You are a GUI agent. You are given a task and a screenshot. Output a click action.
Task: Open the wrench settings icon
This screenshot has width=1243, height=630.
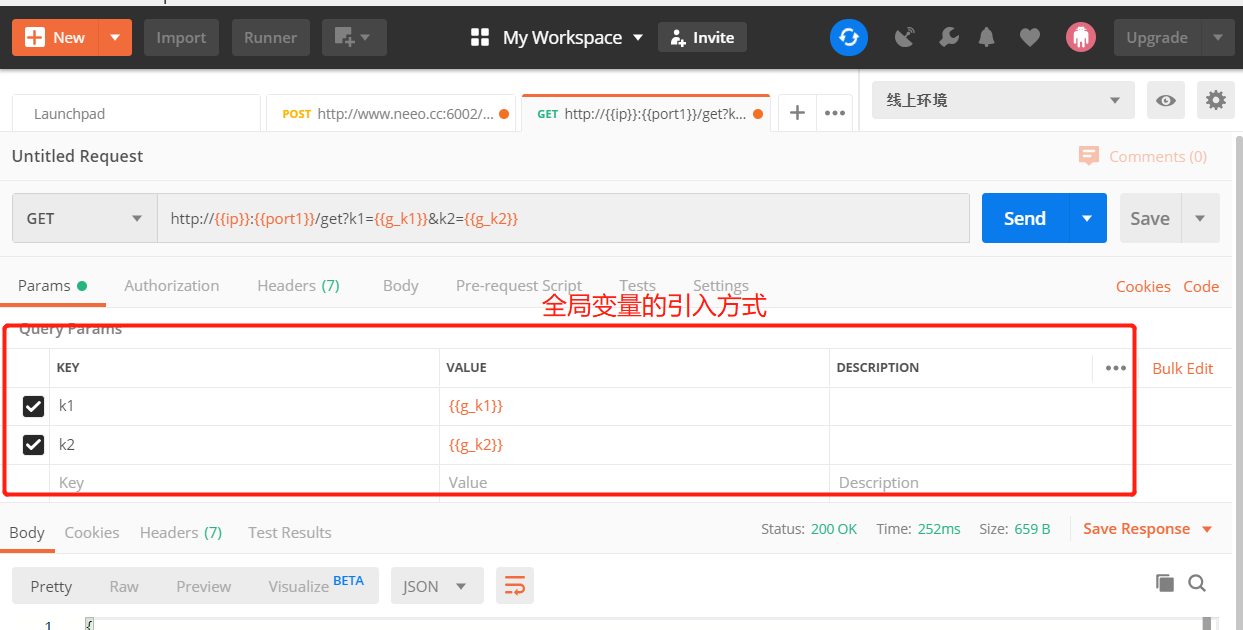(x=948, y=38)
